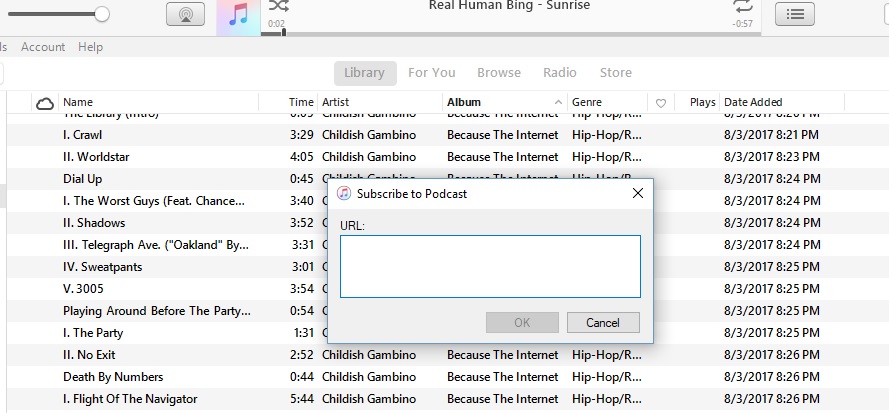Click the 'Real Human Bing - Sunrise' title
Screen dimensions: 889x413
[x=509, y=6]
